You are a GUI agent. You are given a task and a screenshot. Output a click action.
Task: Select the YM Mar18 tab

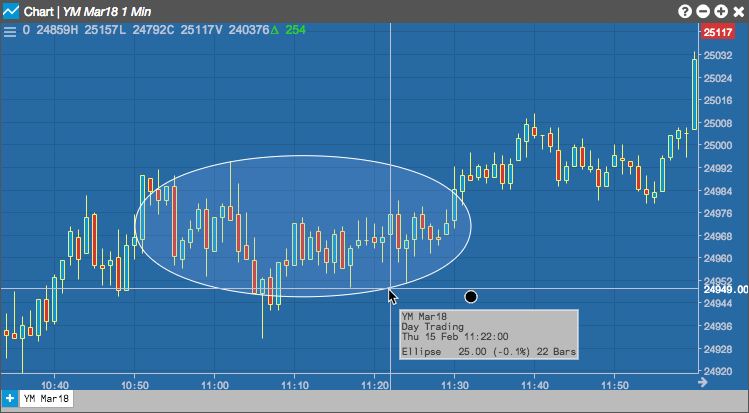coord(46,398)
